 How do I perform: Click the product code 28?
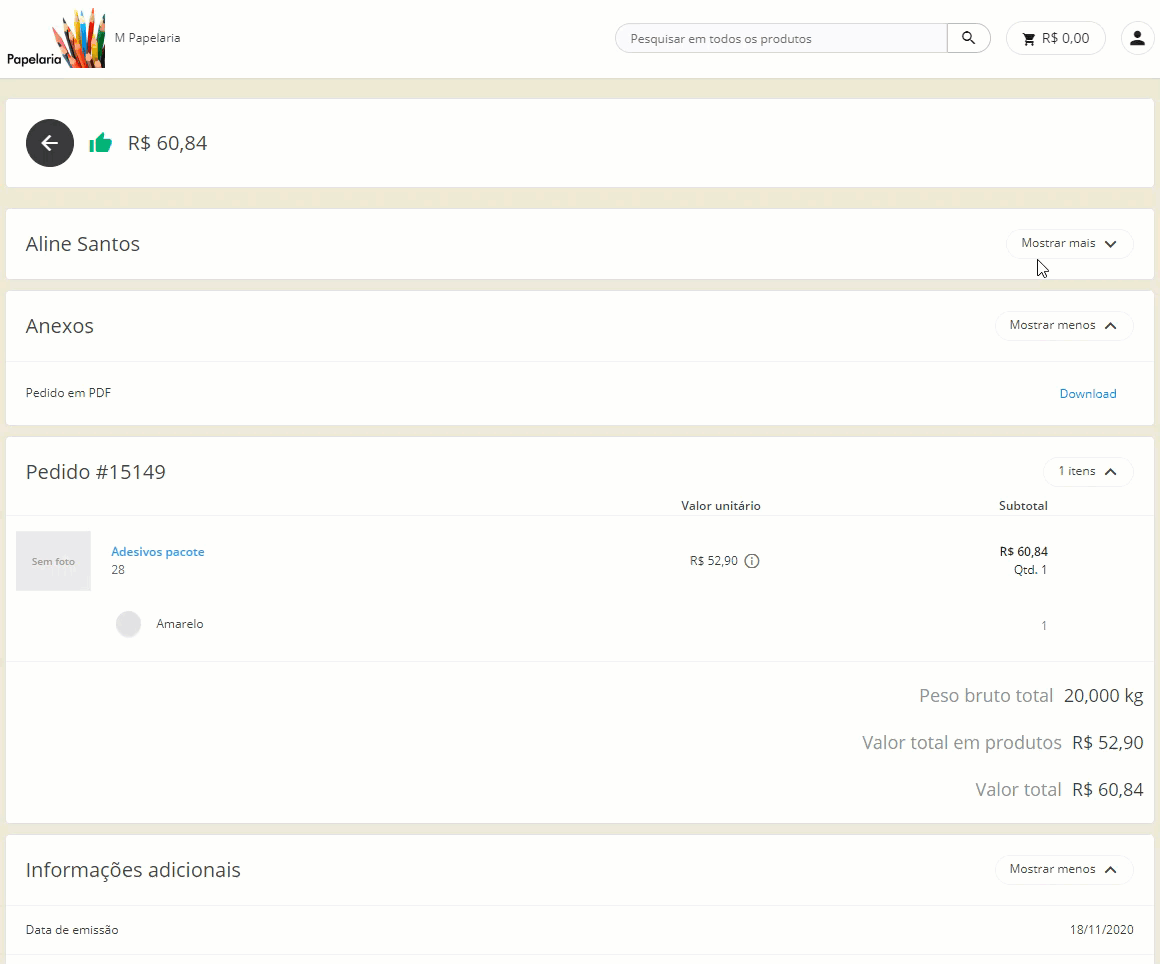point(118,570)
